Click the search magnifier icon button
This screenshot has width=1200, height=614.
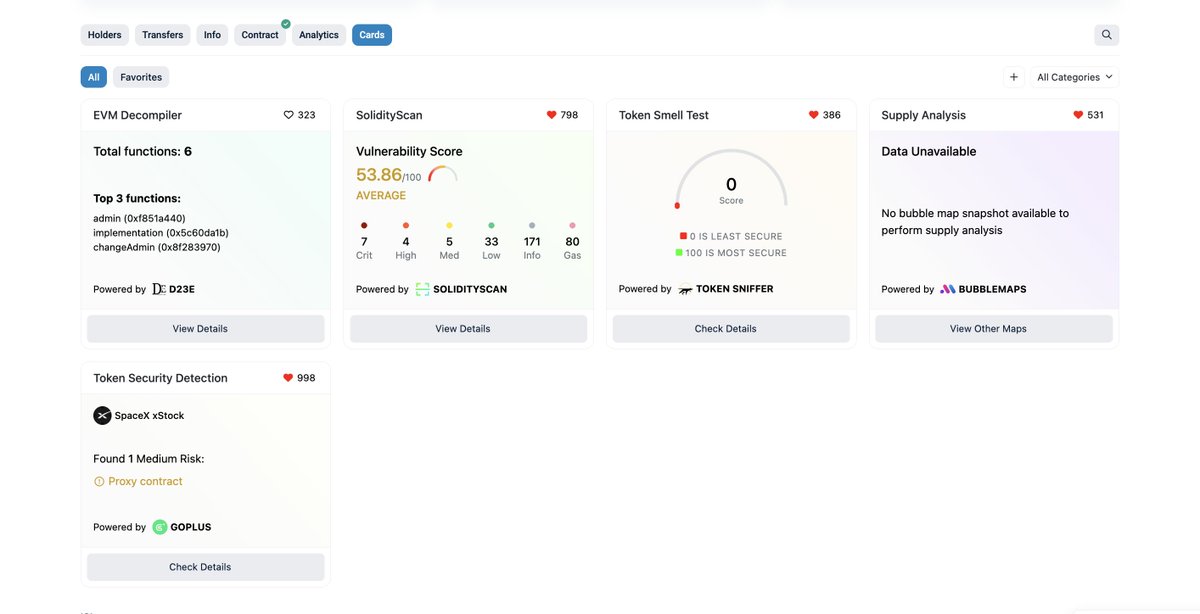tap(1106, 35)
